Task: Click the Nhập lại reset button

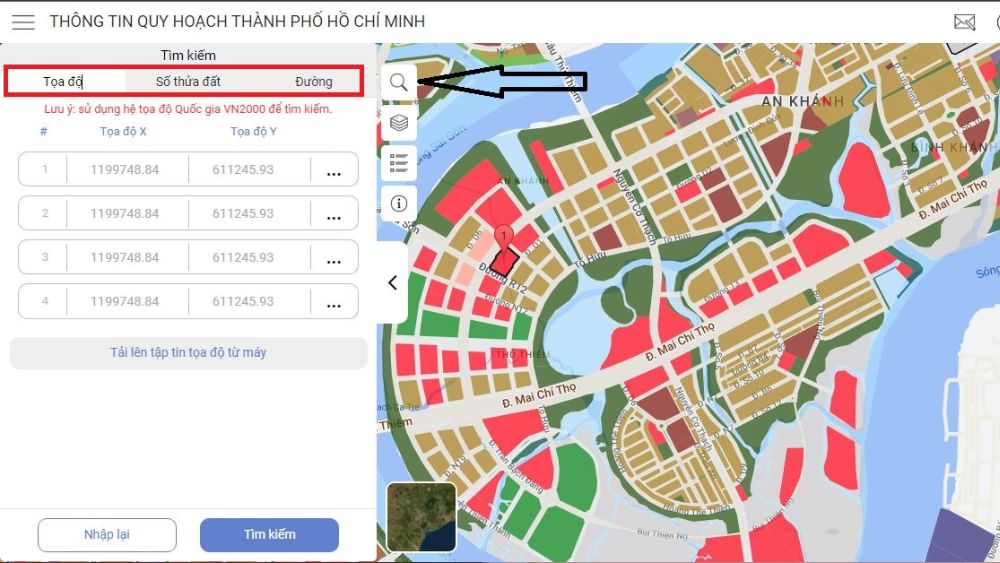Action: point(107,534)
